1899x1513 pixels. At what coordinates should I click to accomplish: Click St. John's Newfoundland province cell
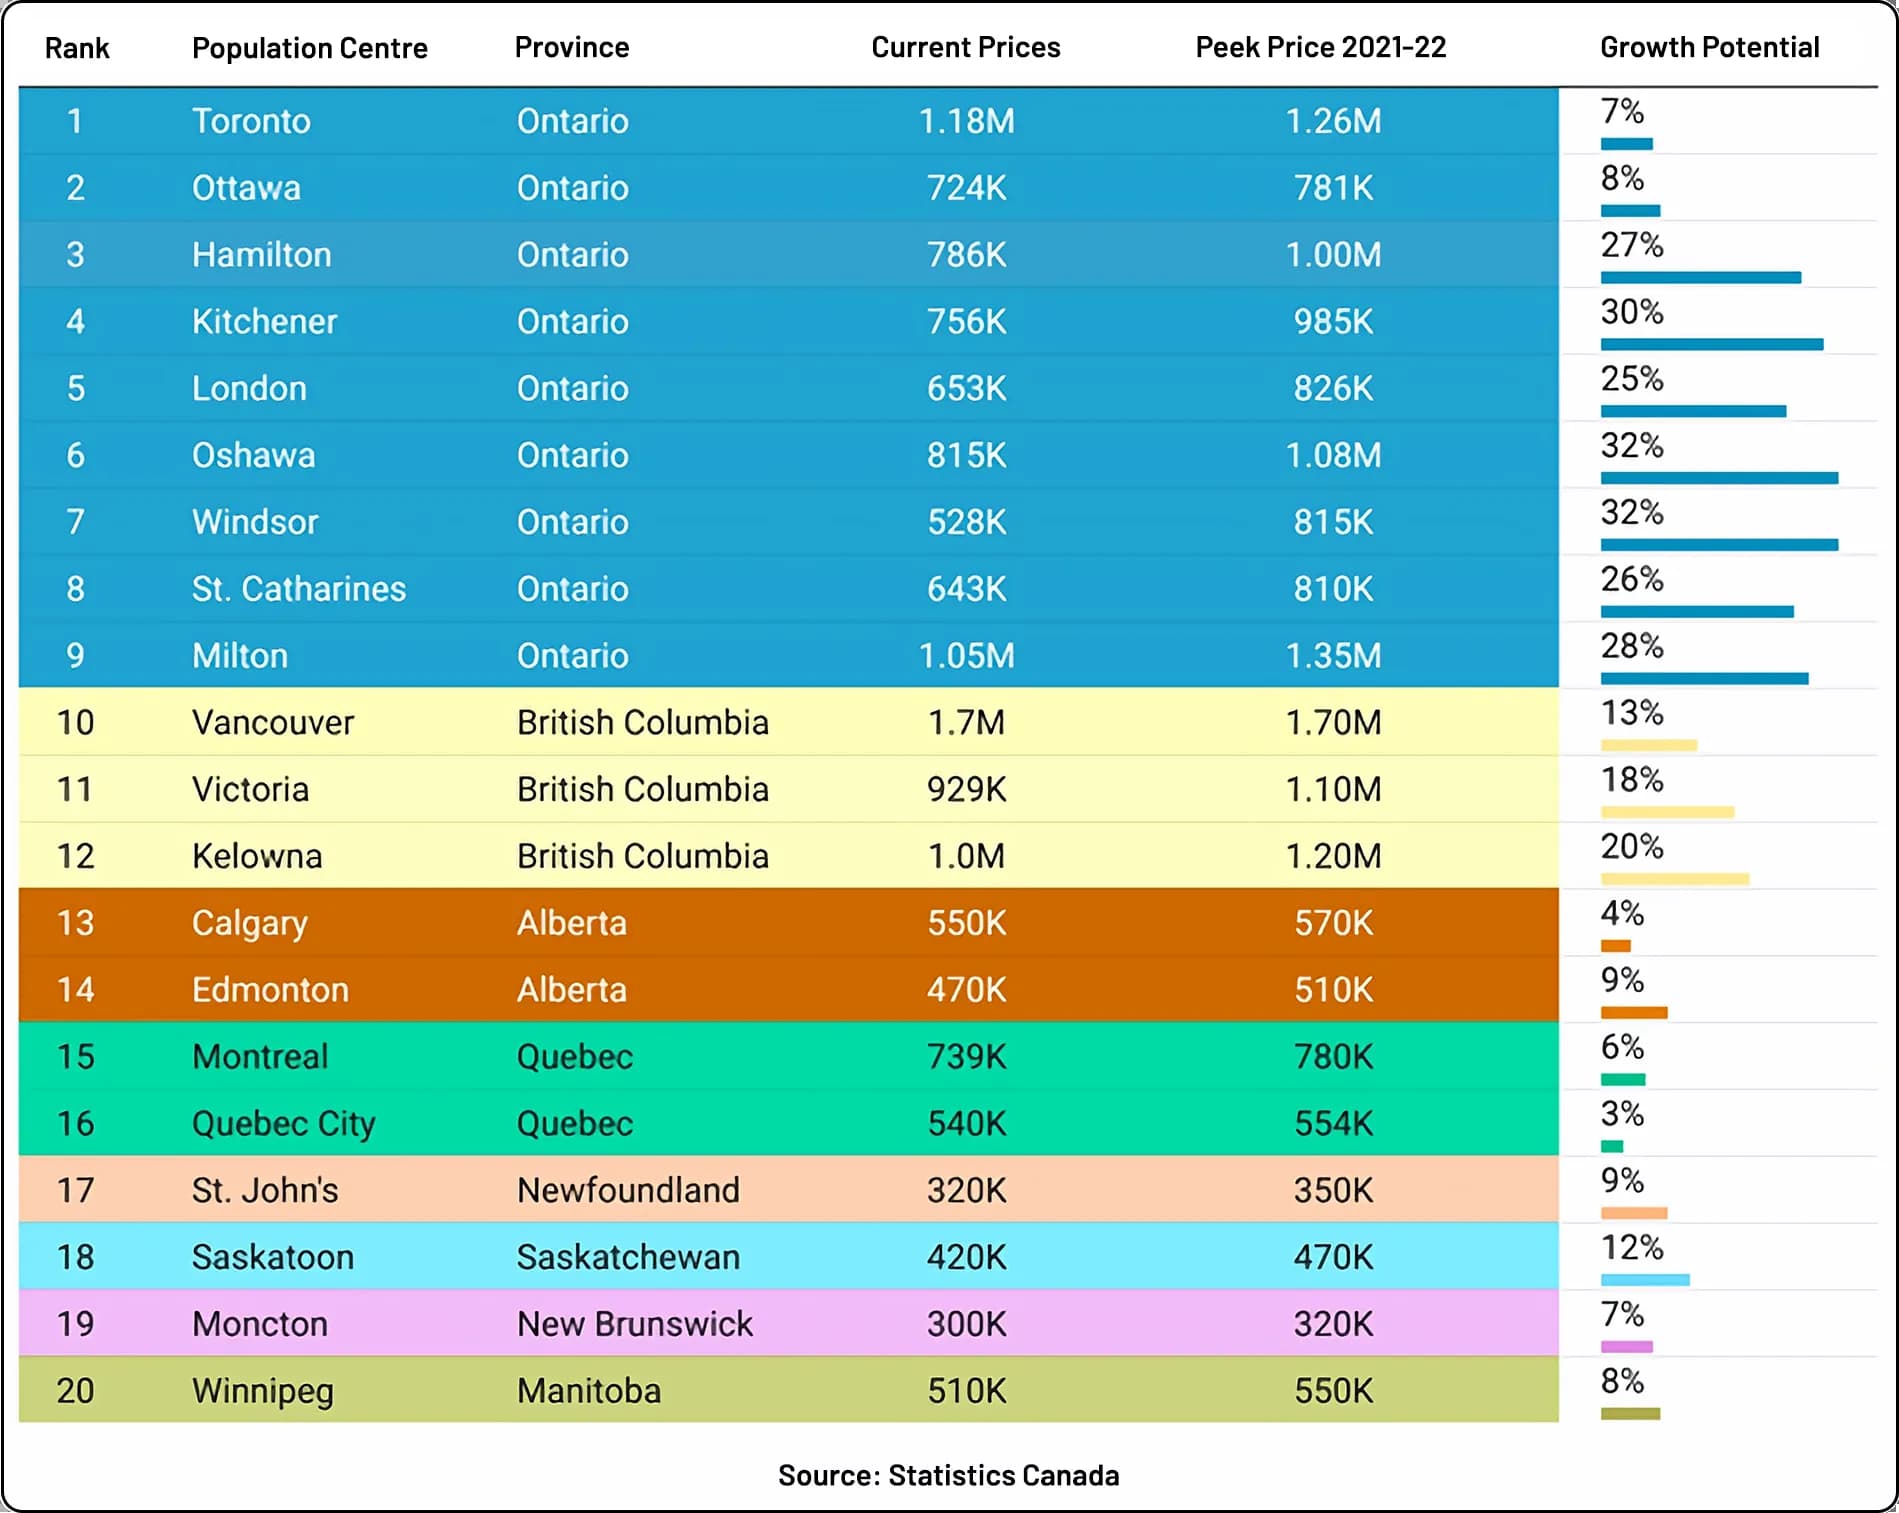tap(628, 1190)
